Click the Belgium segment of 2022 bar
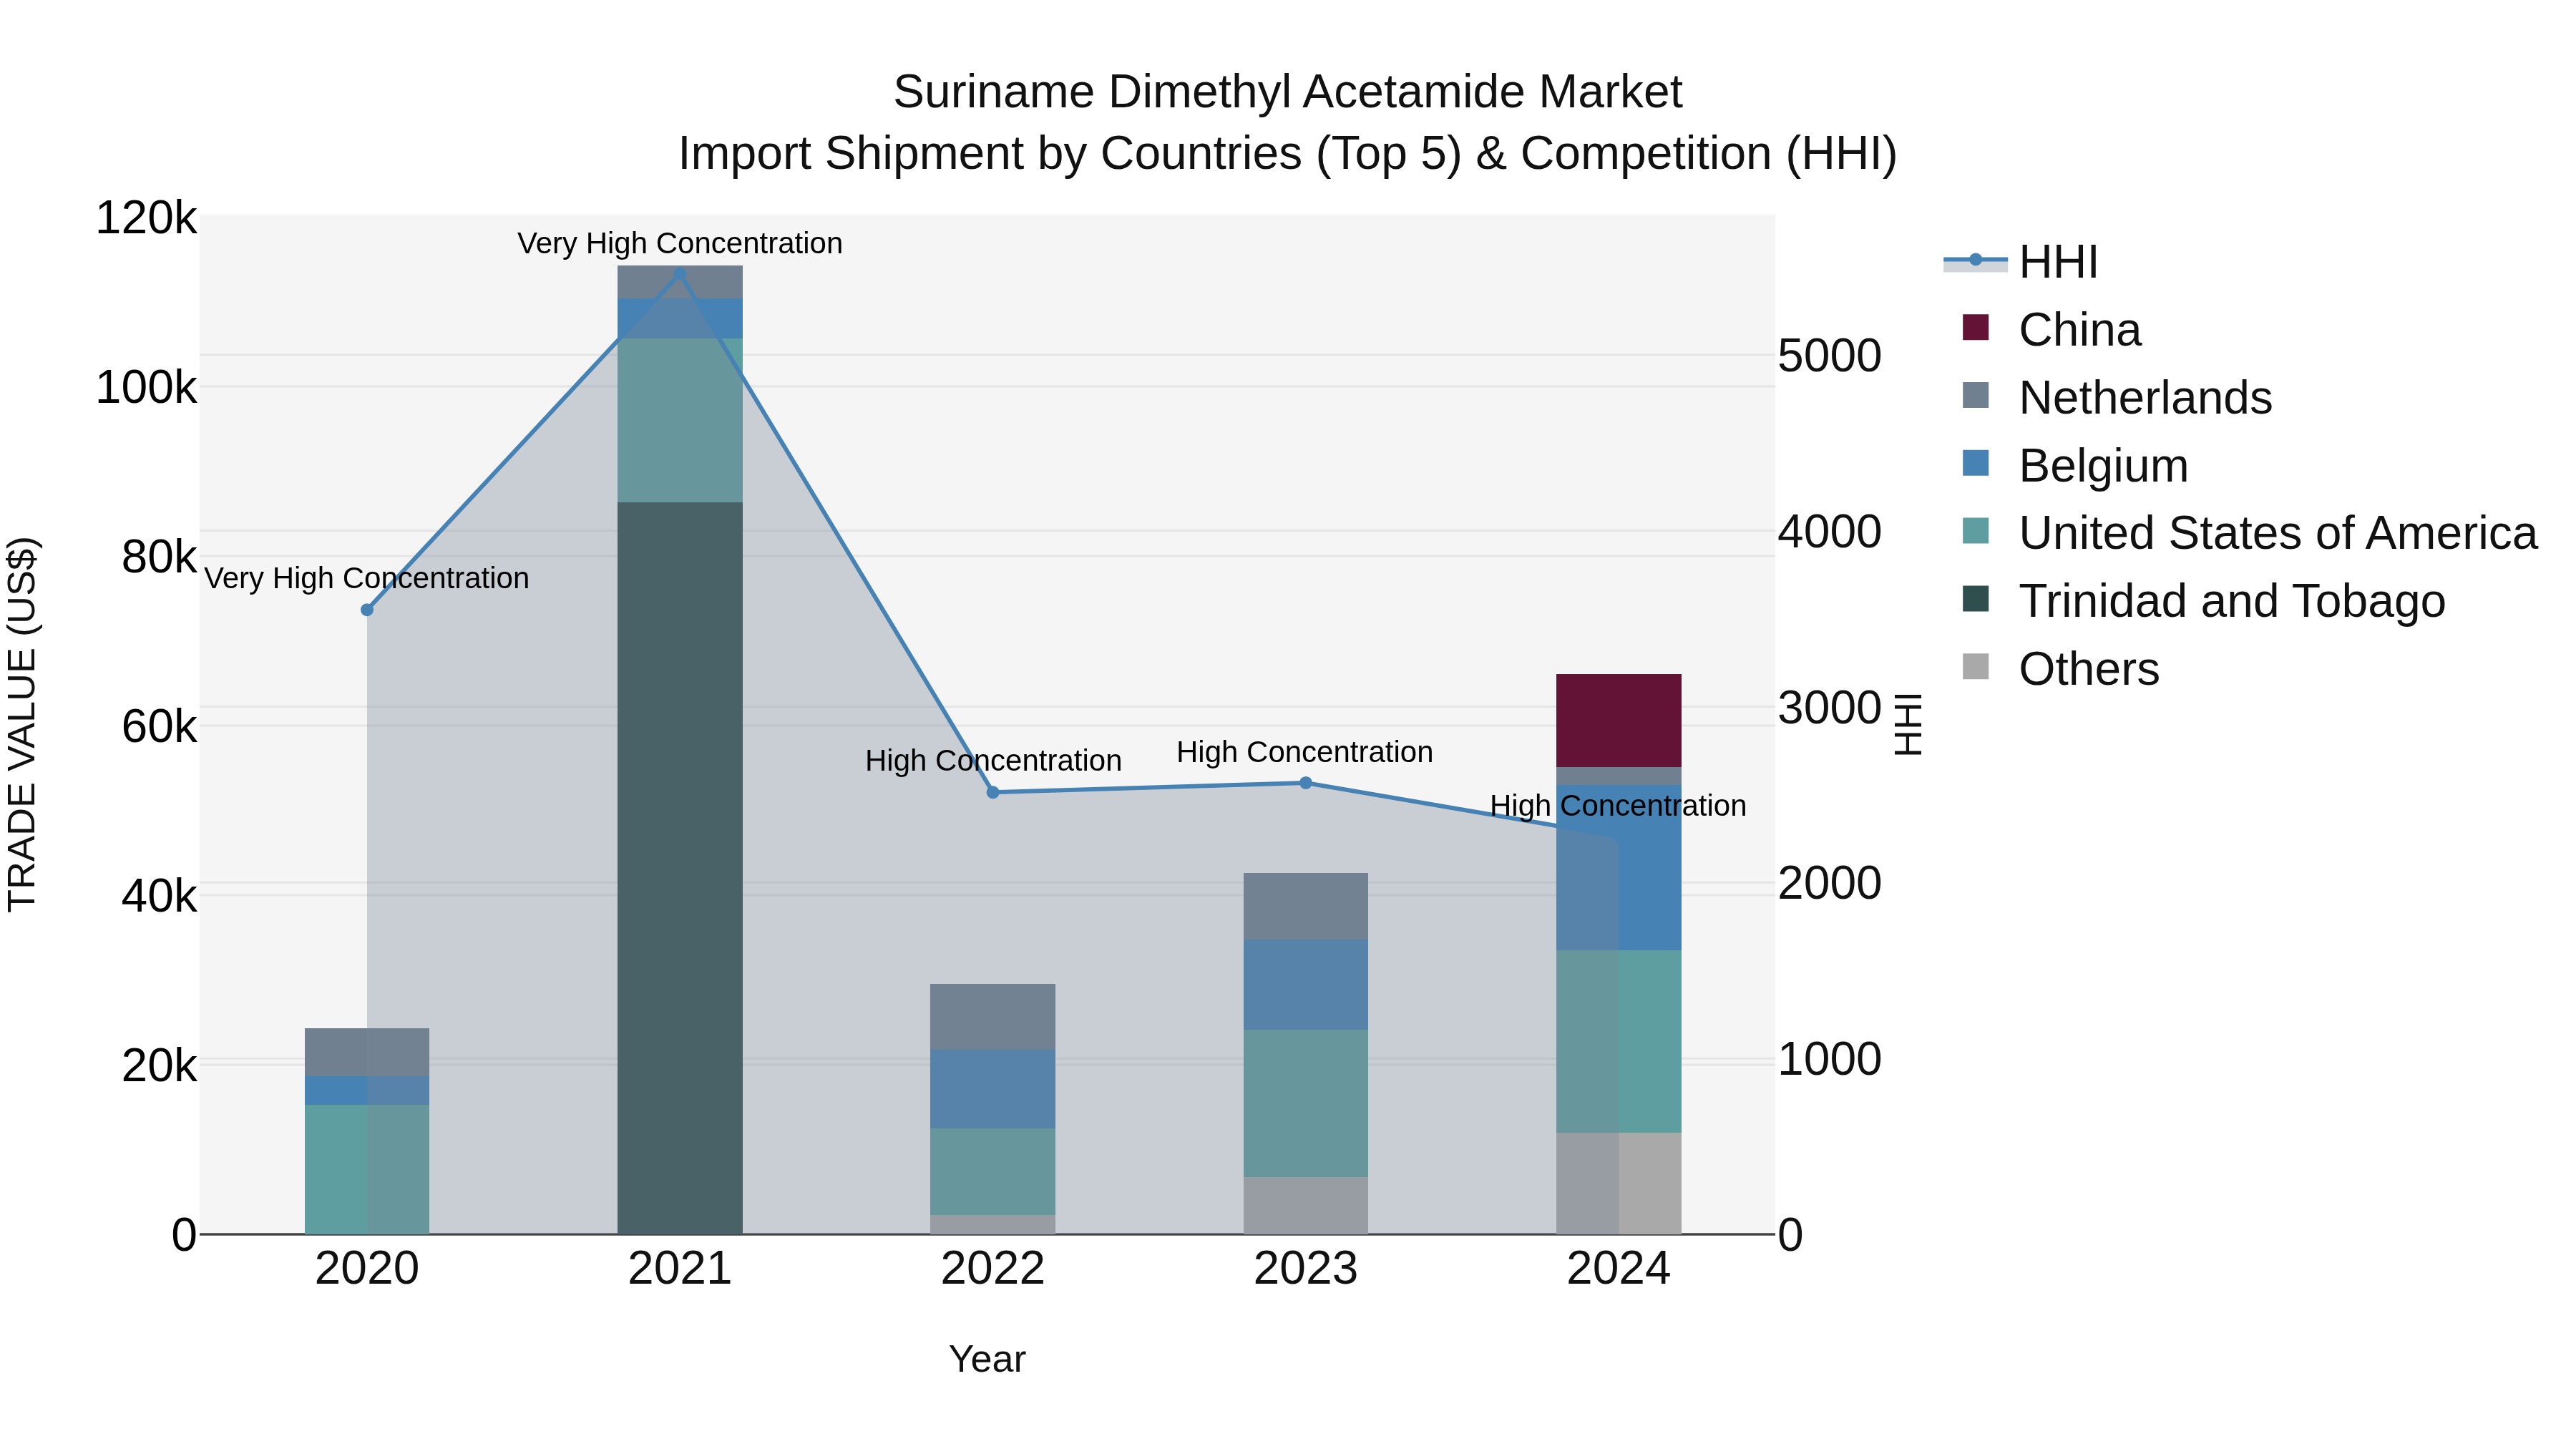 click(993, 1089)
